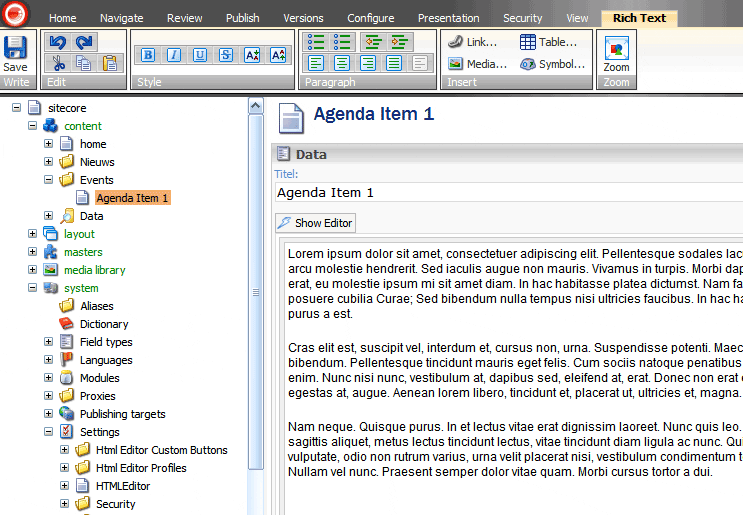Click the Cut scissors icon
The width and height of the screenshot is (743, 515).
tap(57, 63)
